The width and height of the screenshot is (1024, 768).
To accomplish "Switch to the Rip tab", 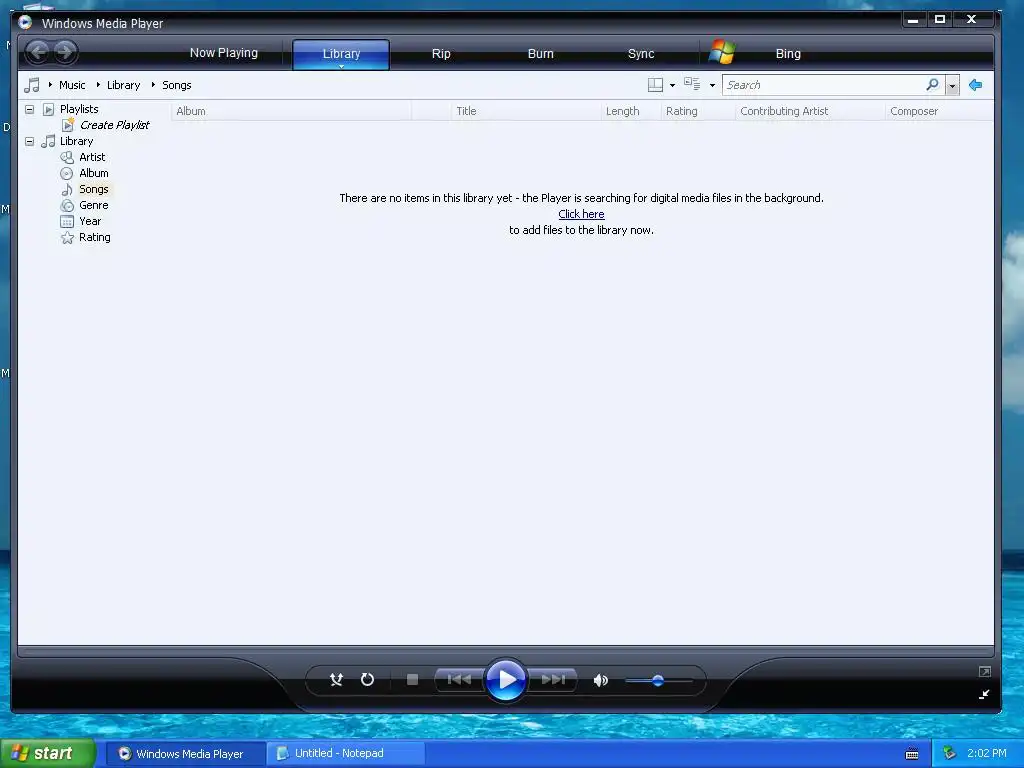I will click(x=441, y=54).
